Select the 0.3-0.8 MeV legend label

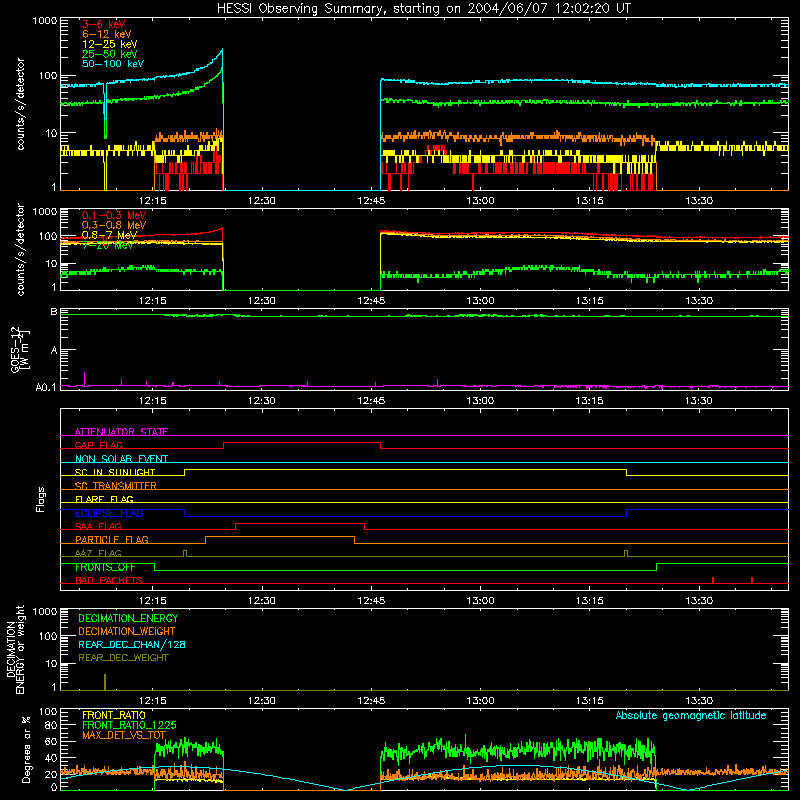coord(114,225)
